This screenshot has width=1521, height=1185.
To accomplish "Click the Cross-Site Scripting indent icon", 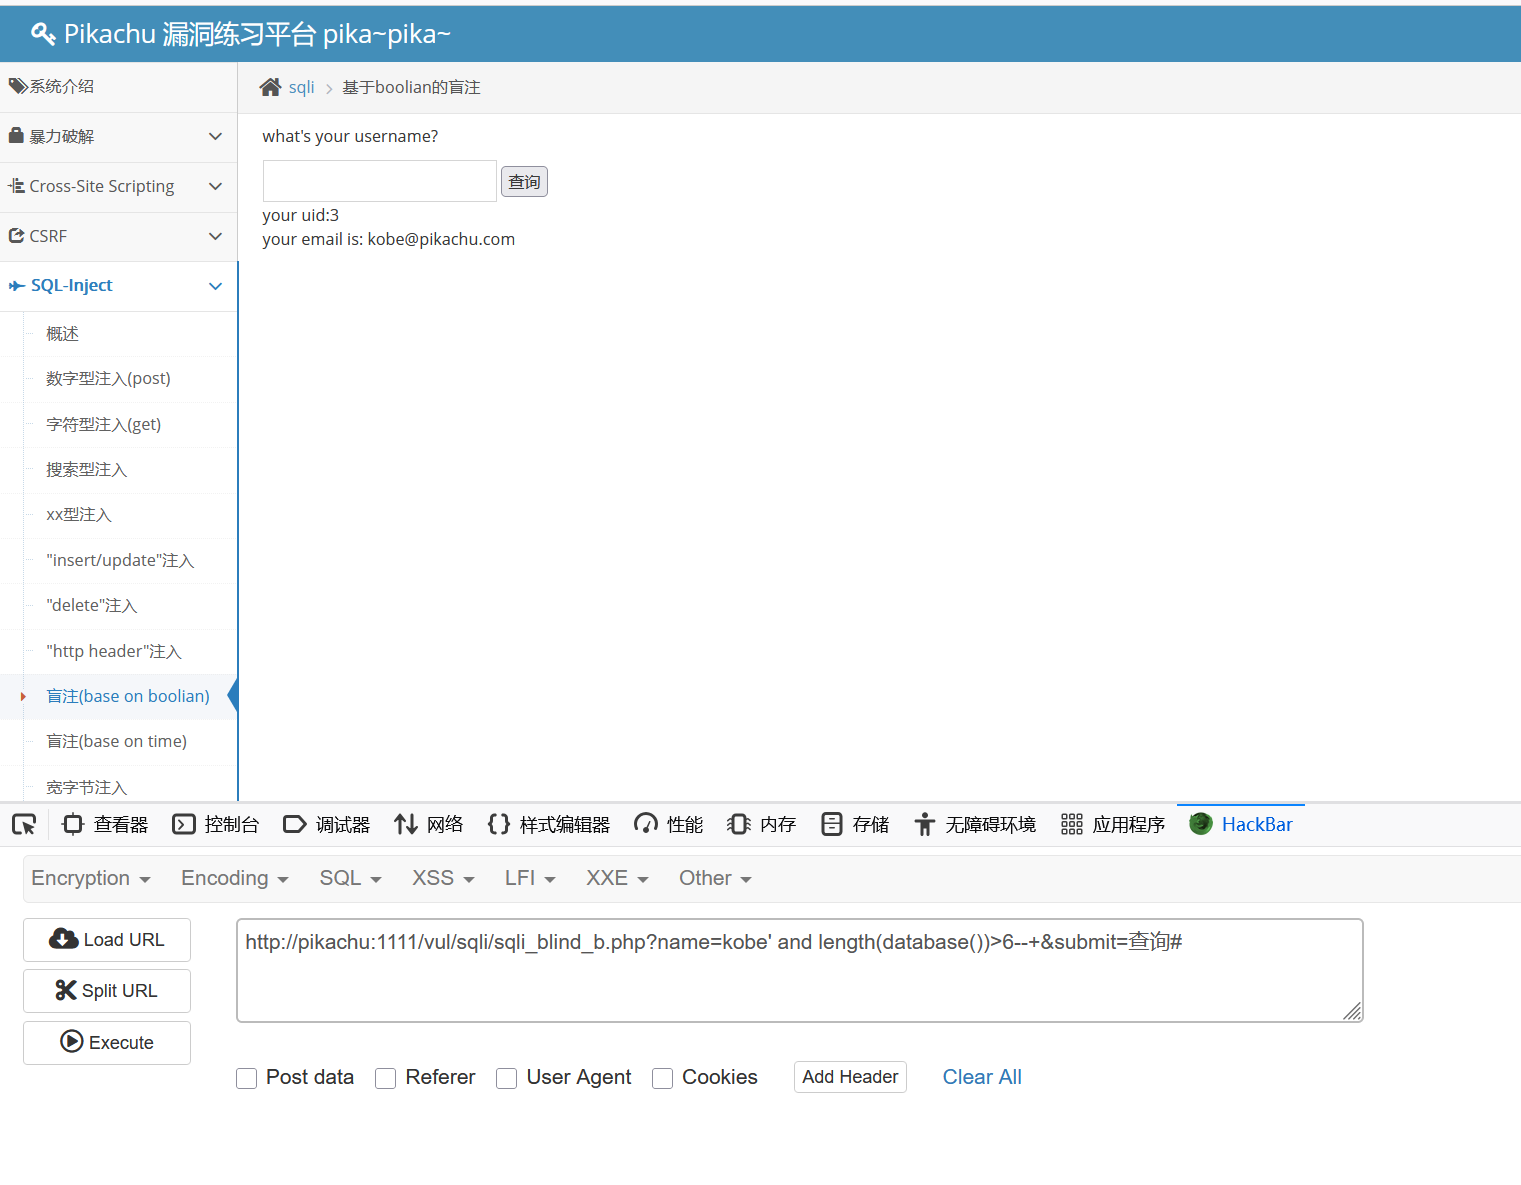I will [x=16, y=186].
